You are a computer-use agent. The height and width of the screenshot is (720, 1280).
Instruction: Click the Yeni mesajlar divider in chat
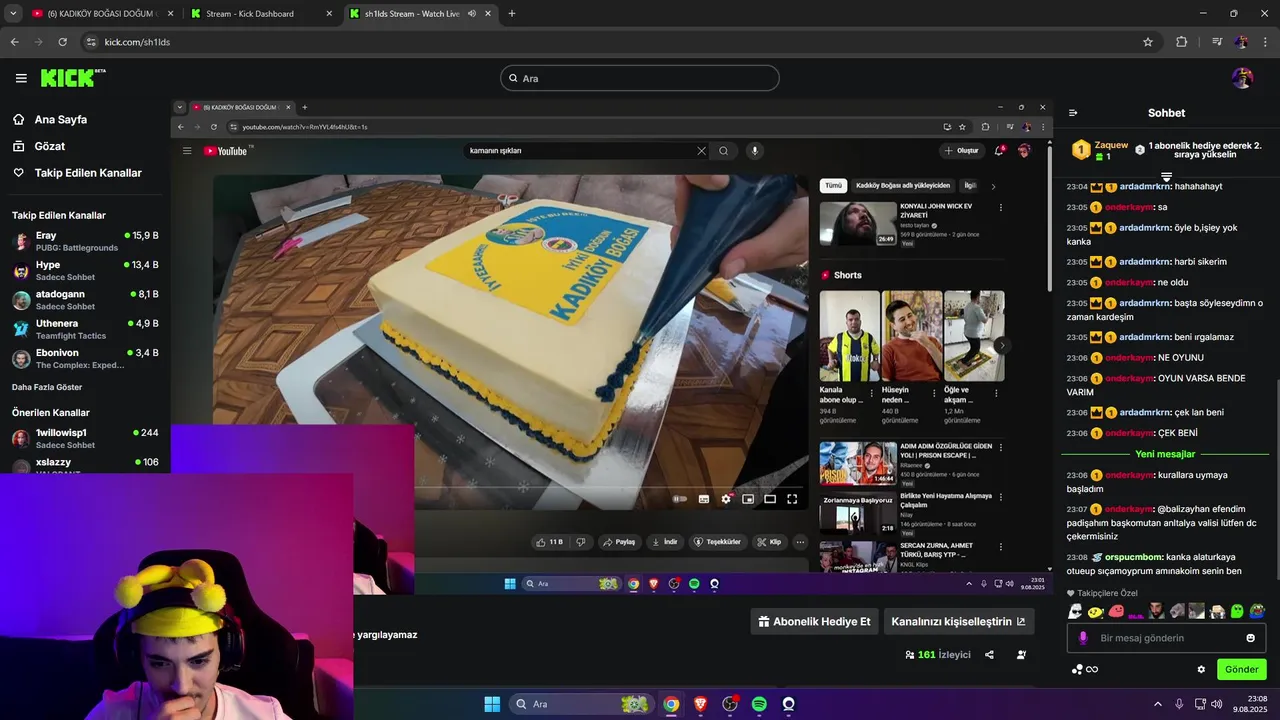(x=1165, y=454)
